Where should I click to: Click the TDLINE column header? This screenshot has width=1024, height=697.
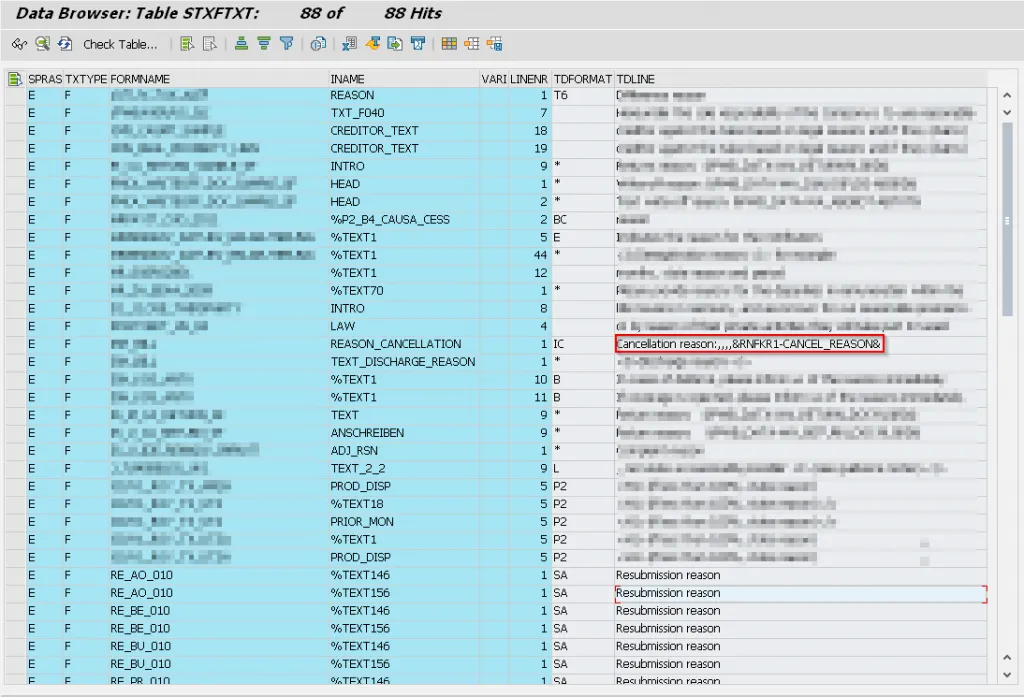point(636,79)
